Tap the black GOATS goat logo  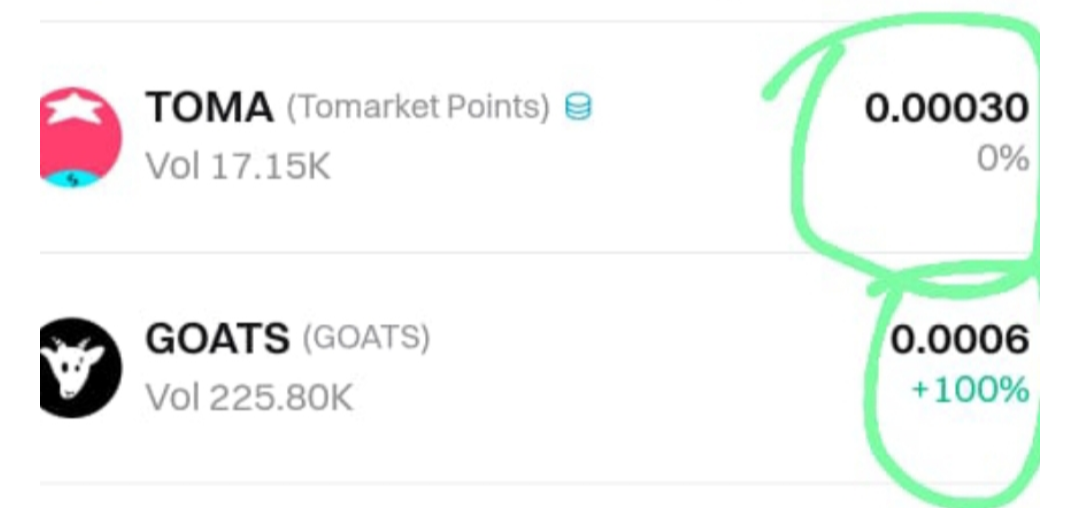pos(80,368)
